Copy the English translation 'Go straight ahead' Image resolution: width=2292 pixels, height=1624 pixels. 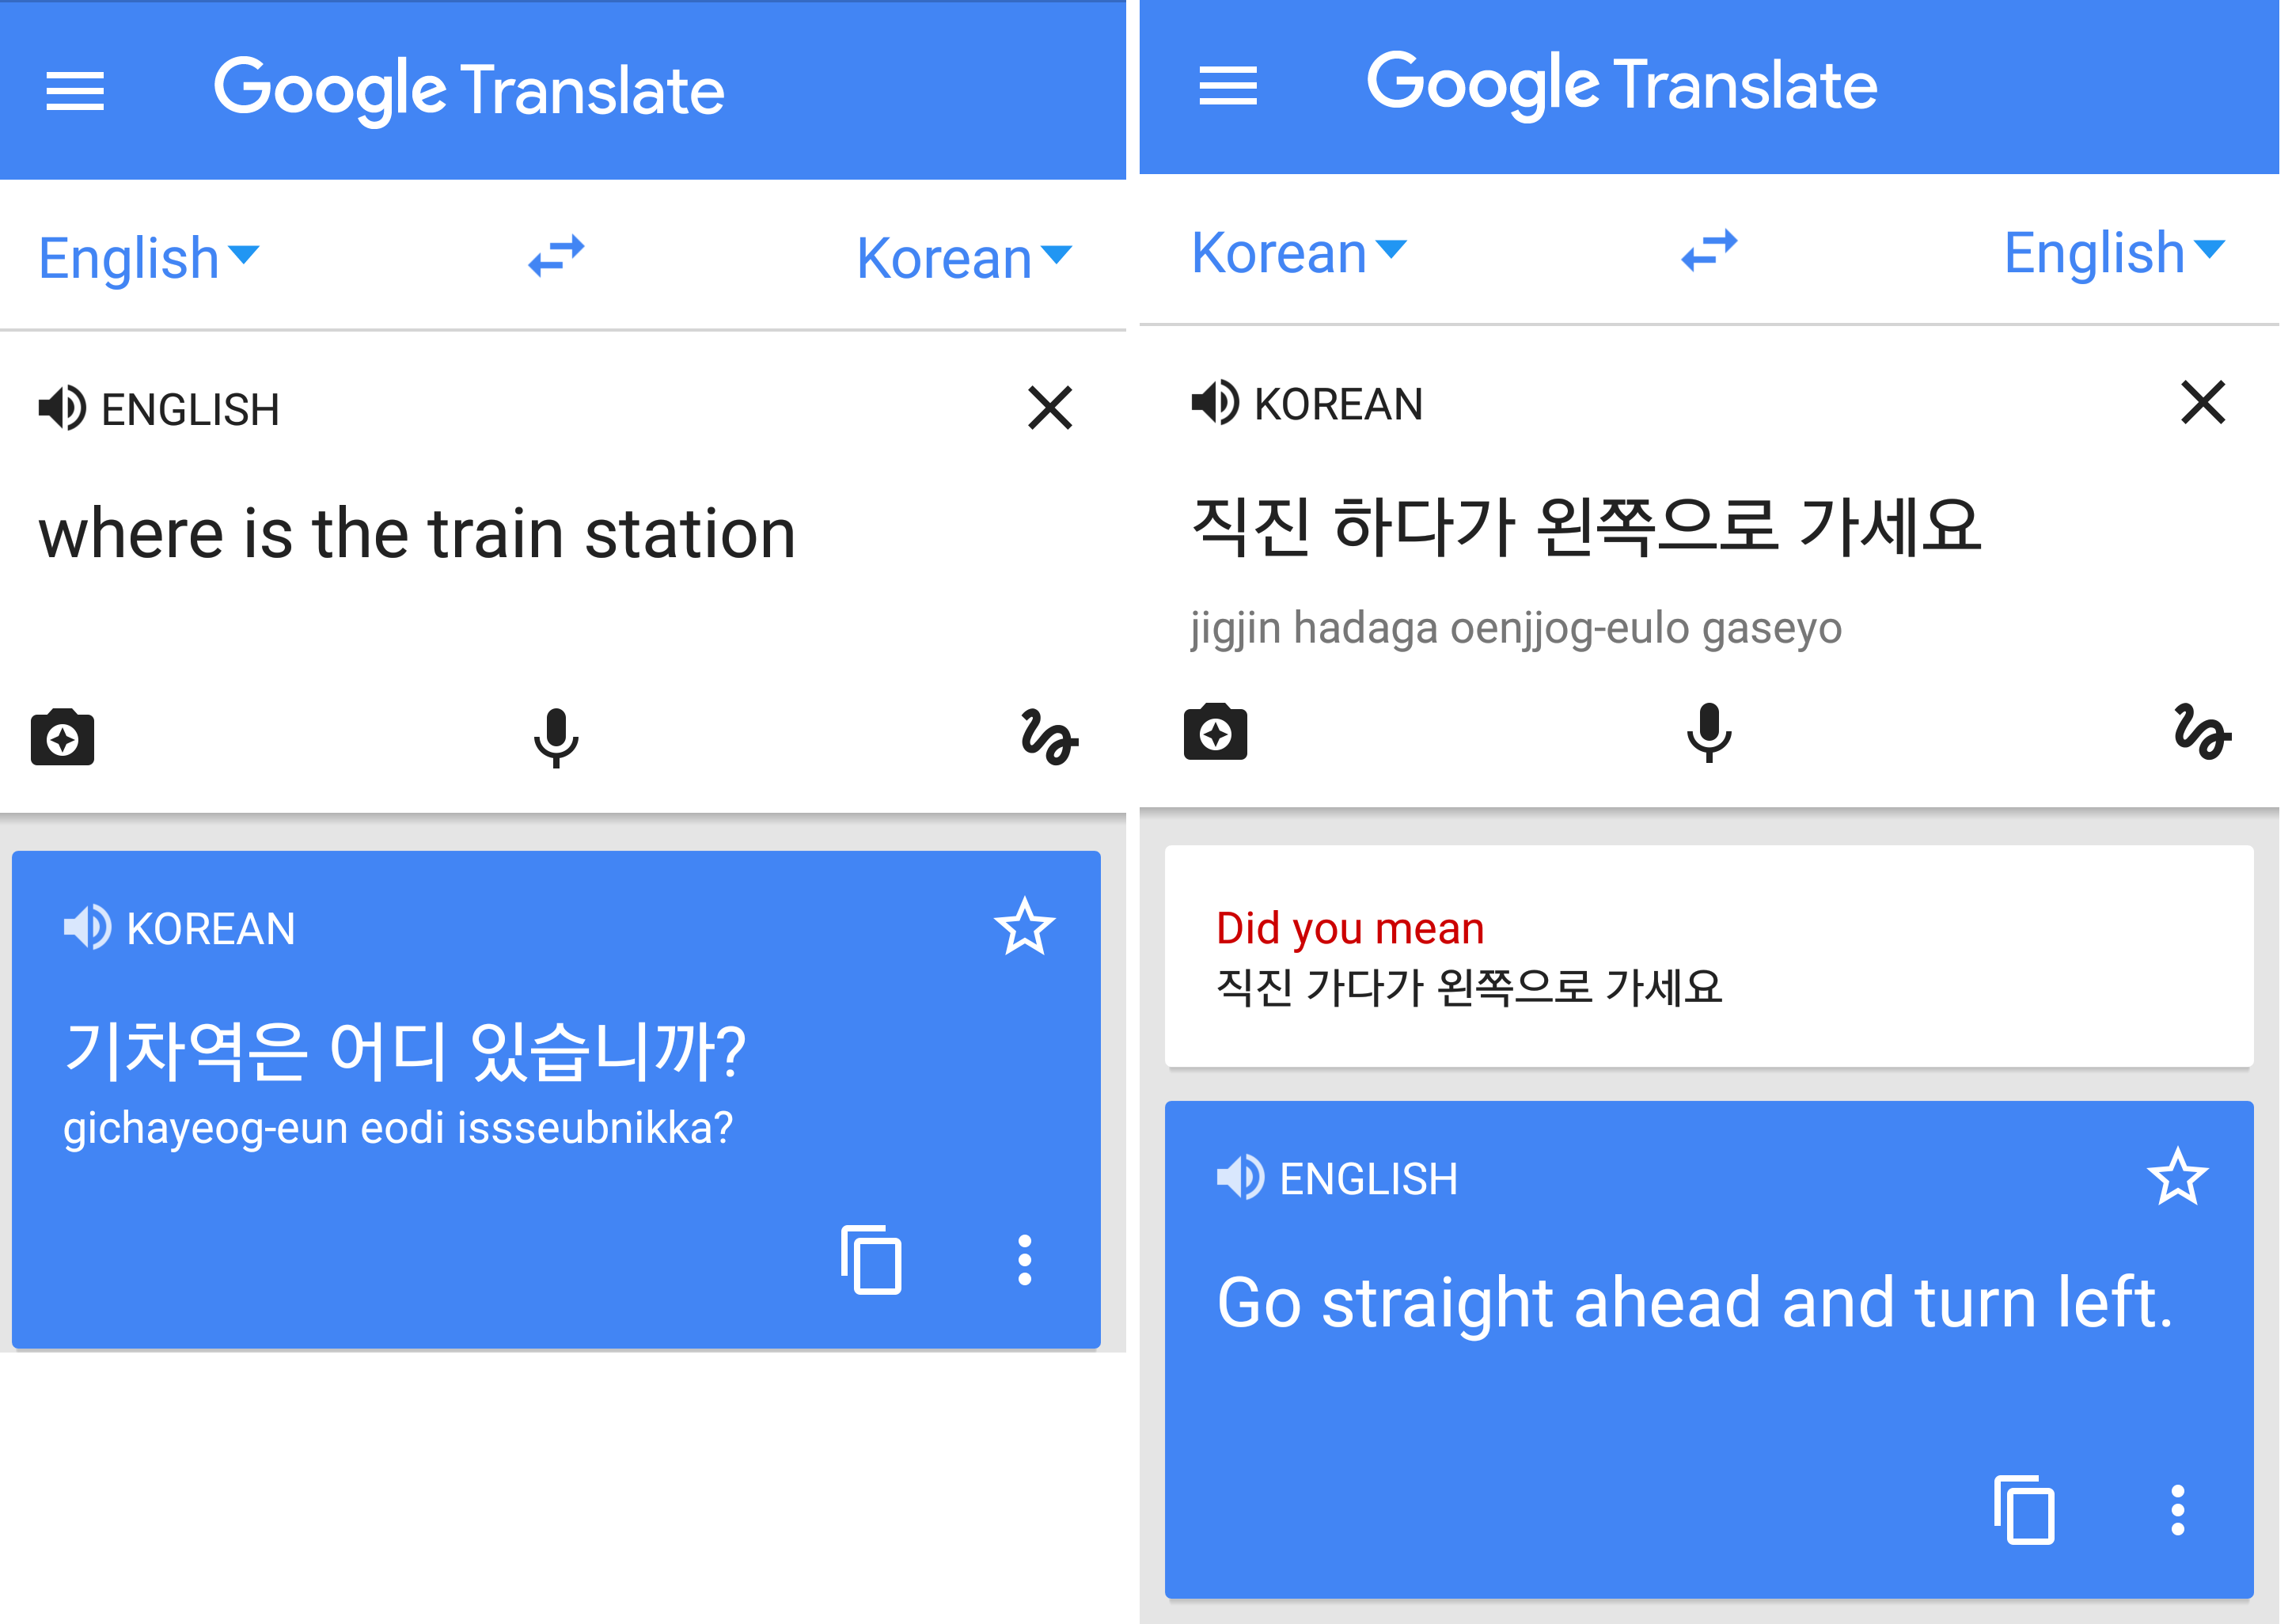coord(2023,1510)
